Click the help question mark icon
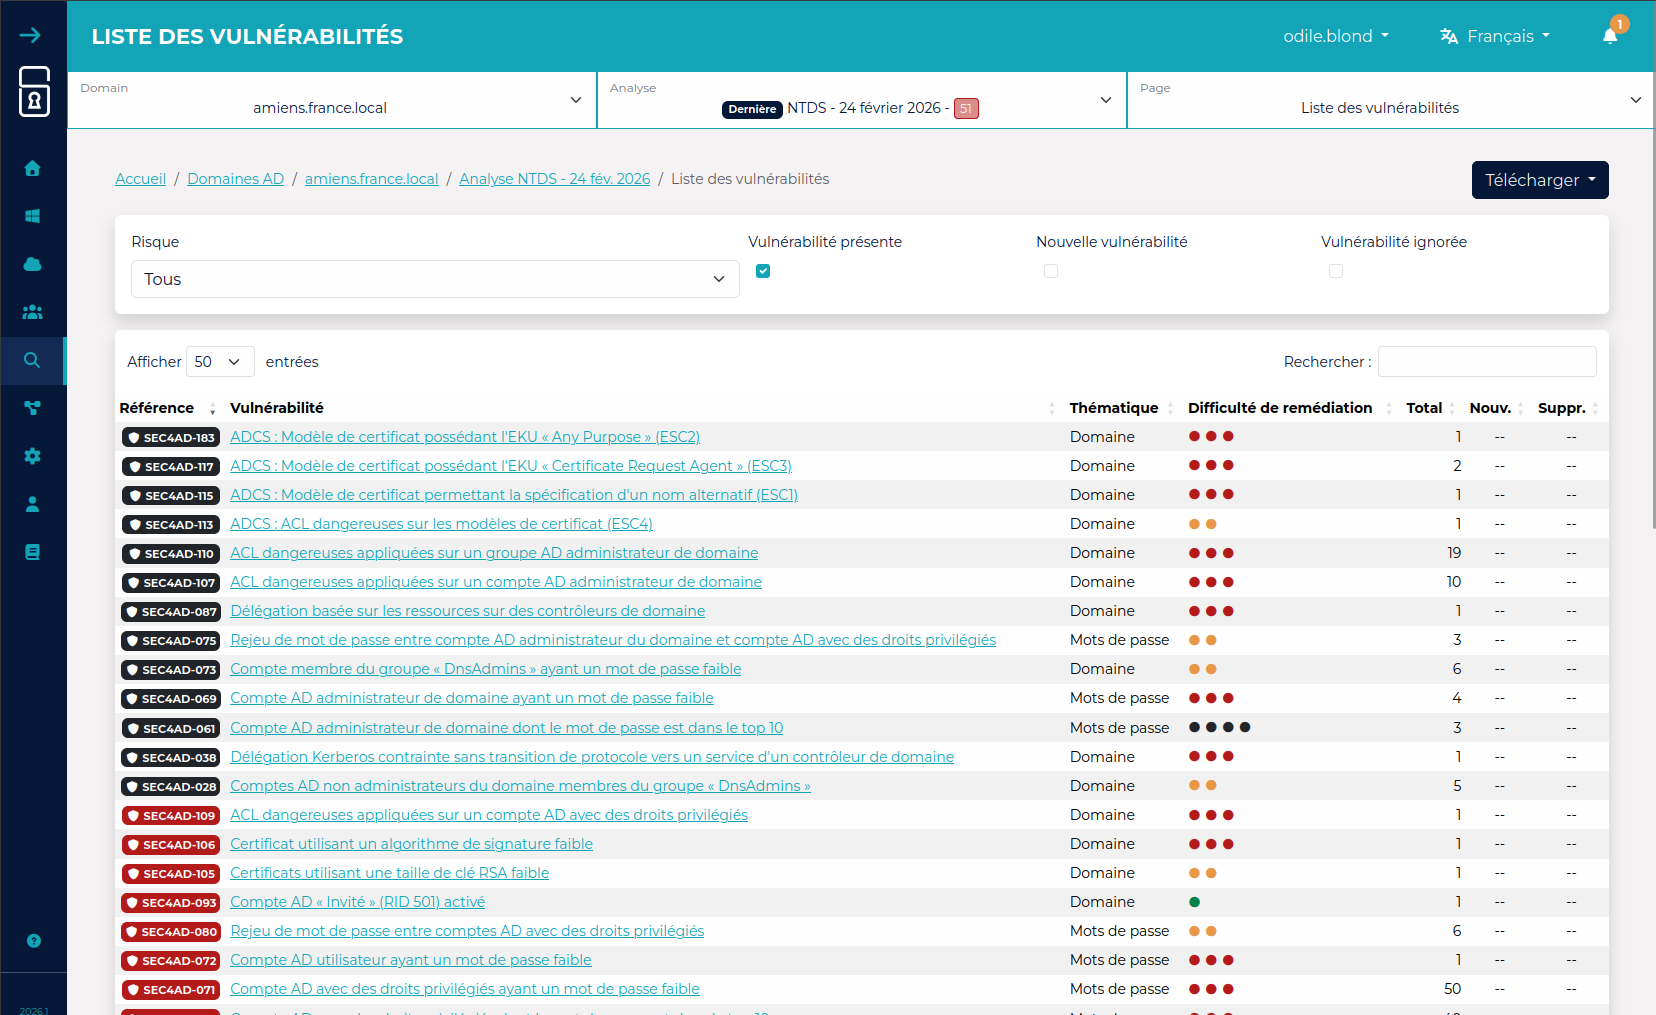 [33, 941]
